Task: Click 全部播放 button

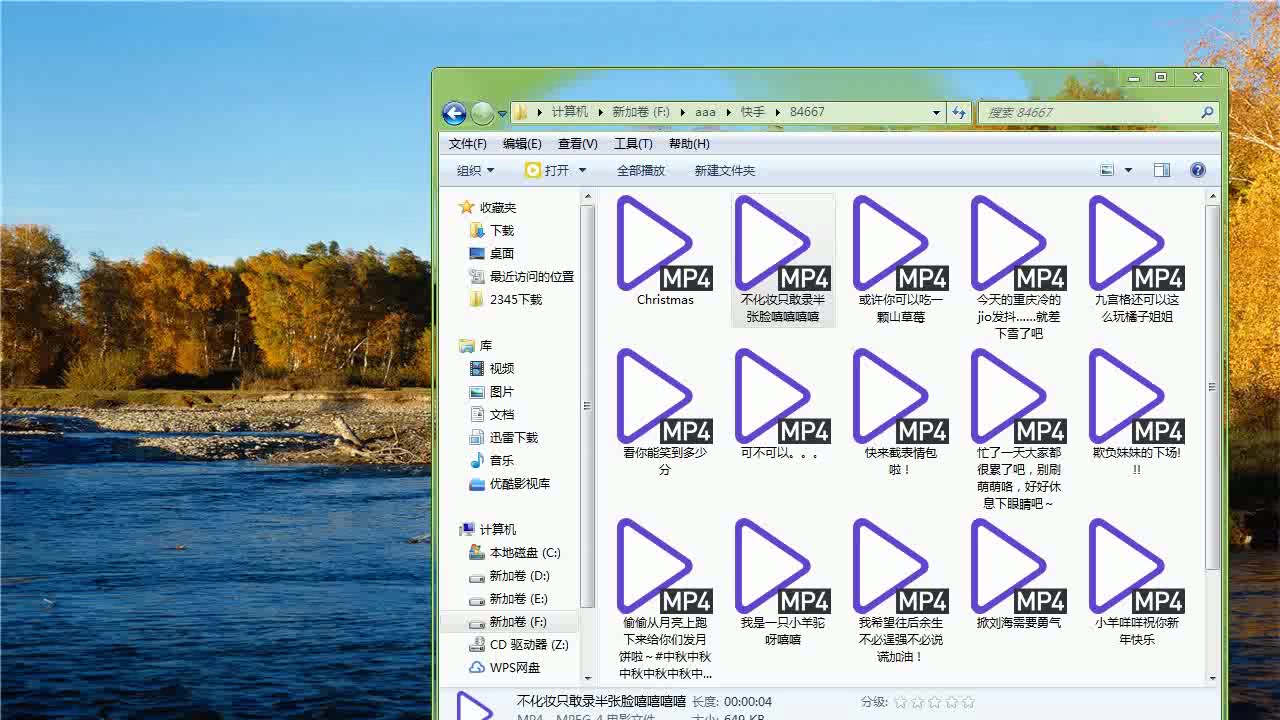Action: [641, 170]
